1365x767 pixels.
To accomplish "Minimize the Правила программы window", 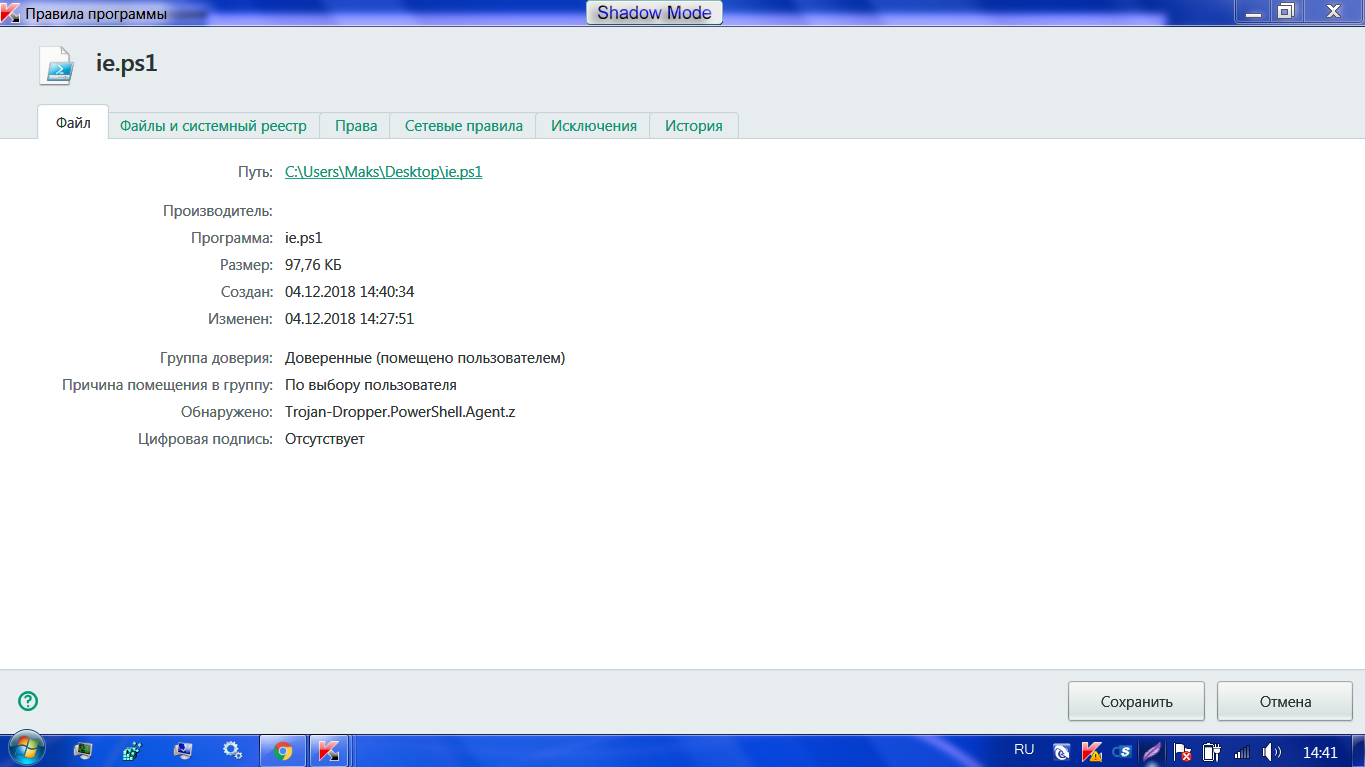I will pyautogui.click(x=1251, y=11).
